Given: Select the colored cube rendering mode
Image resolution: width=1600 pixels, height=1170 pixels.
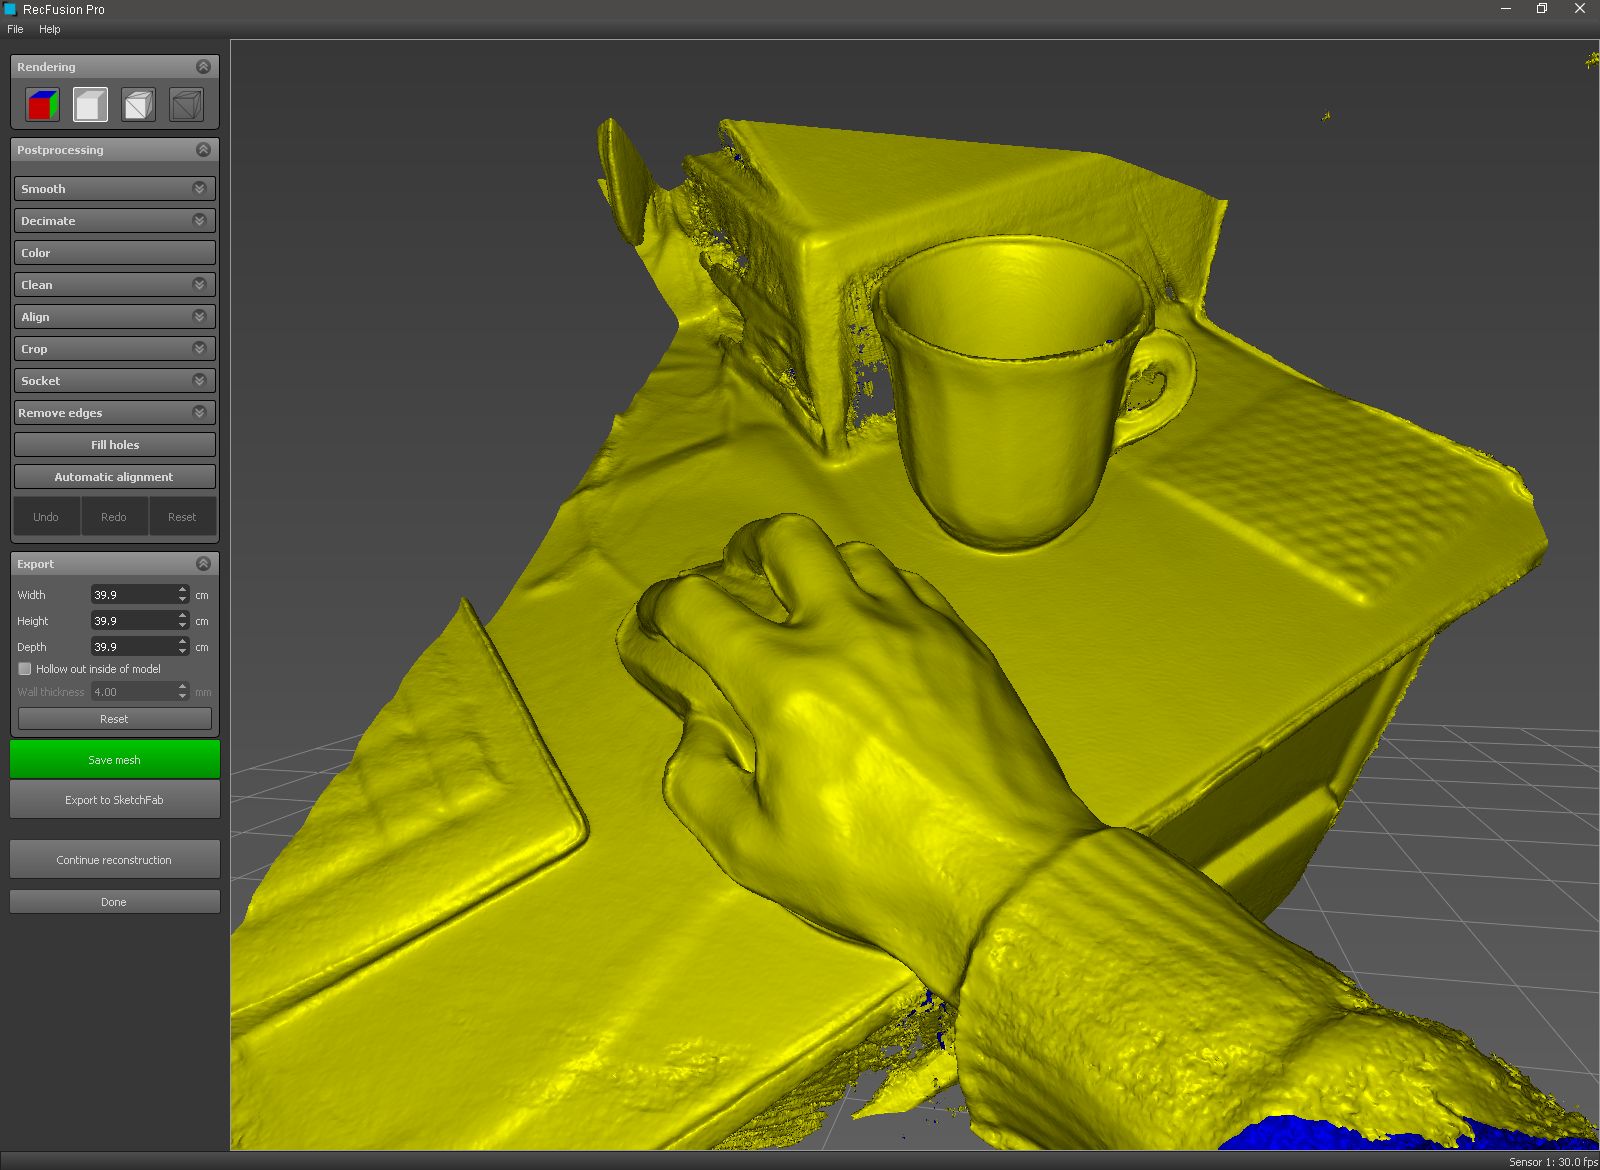Looking at the screenshot, I should pos(42,105).
